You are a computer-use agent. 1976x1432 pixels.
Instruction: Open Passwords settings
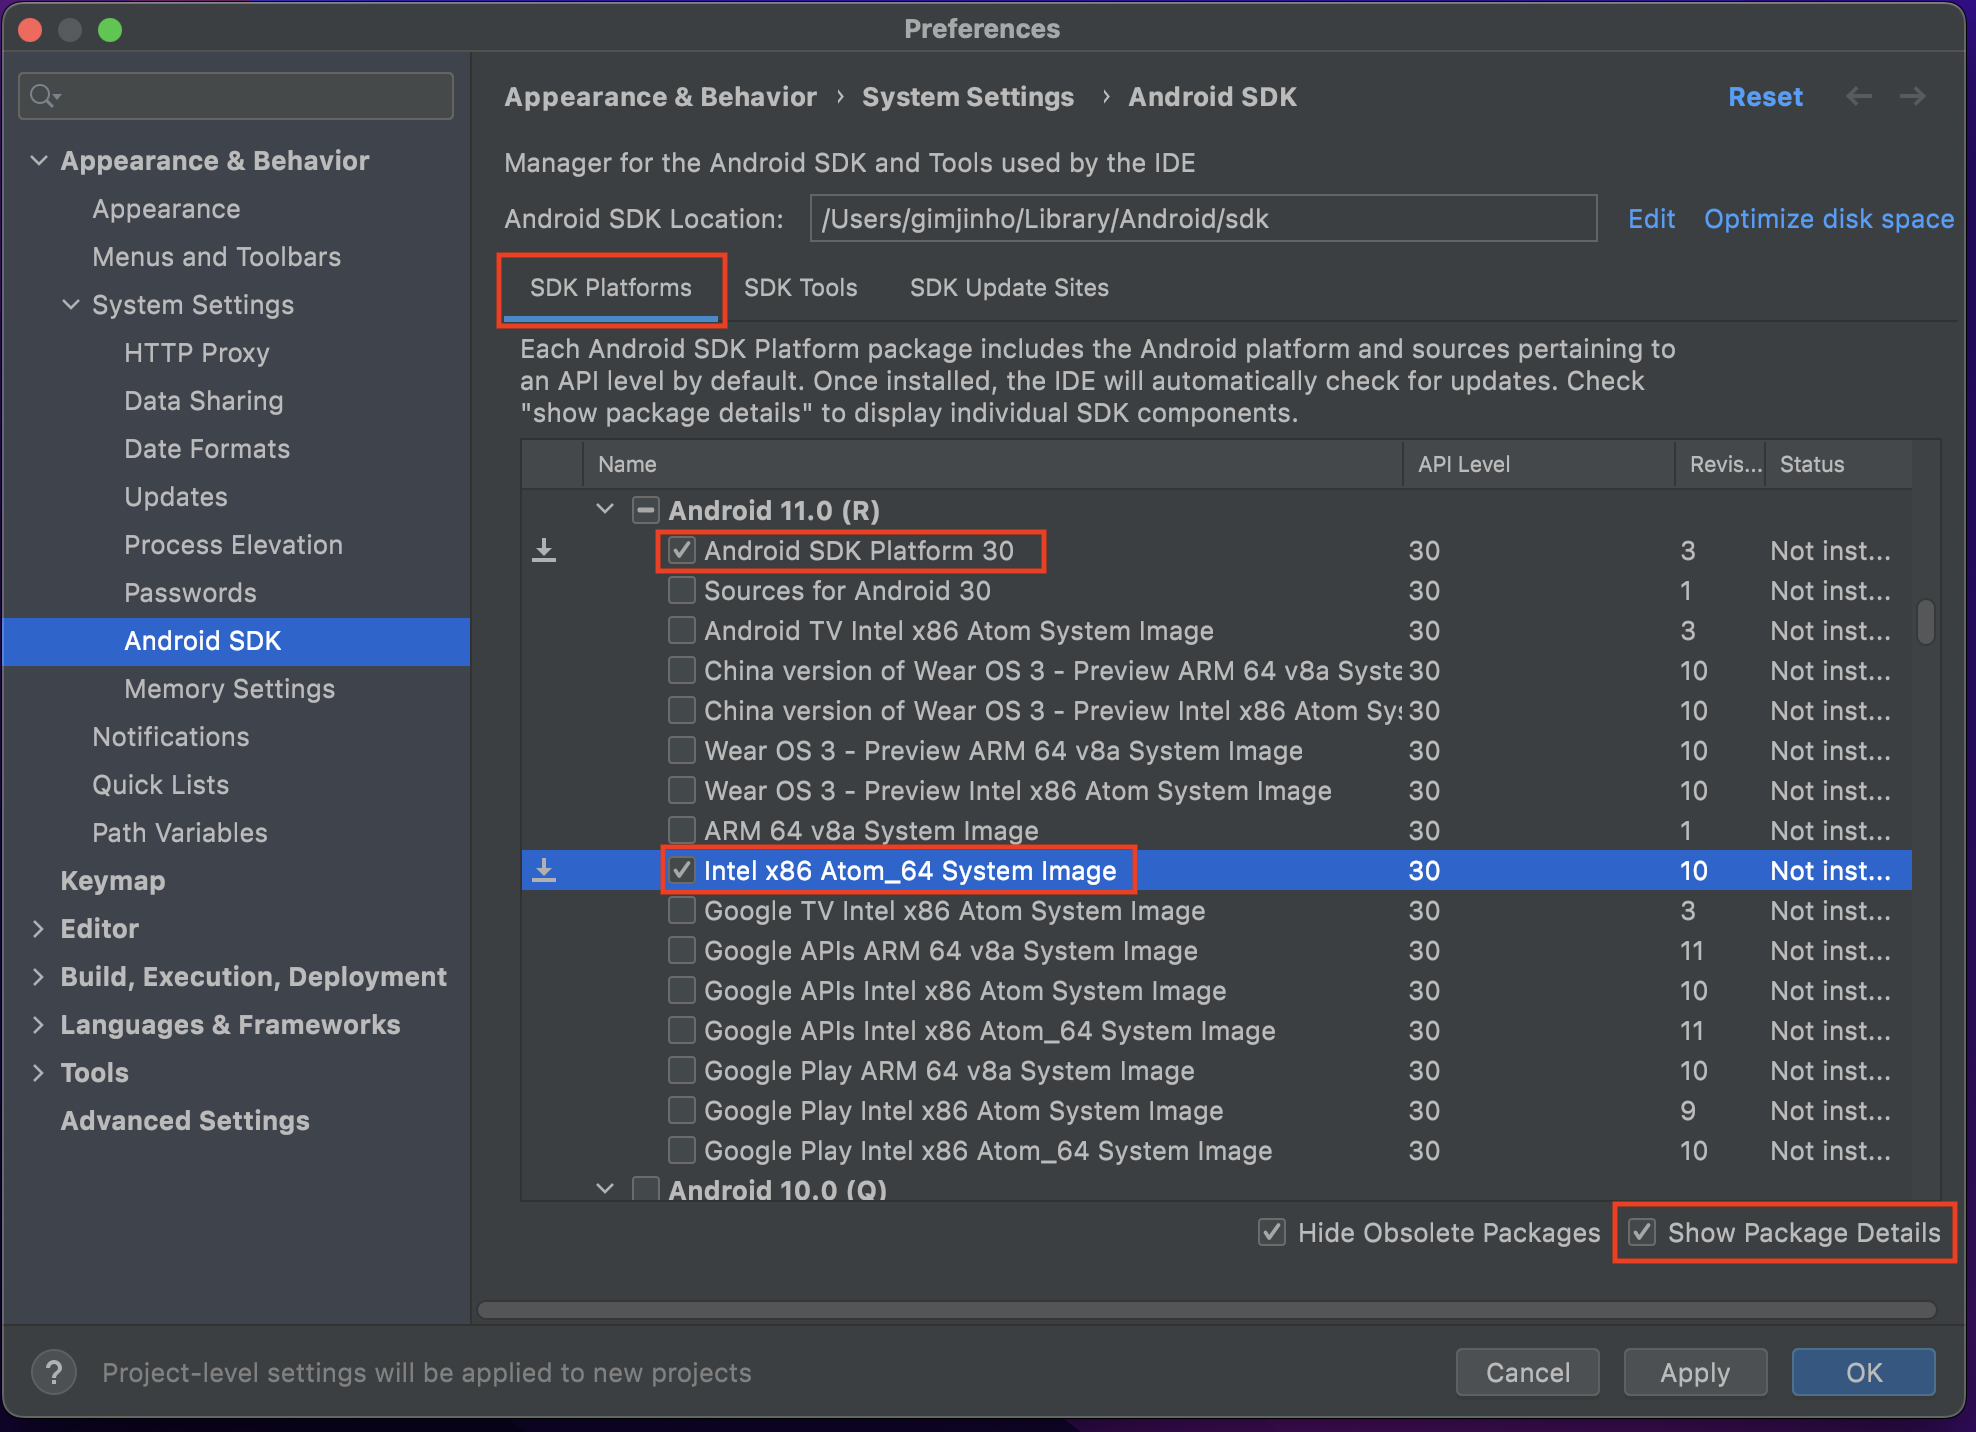[x=190, y=593]
